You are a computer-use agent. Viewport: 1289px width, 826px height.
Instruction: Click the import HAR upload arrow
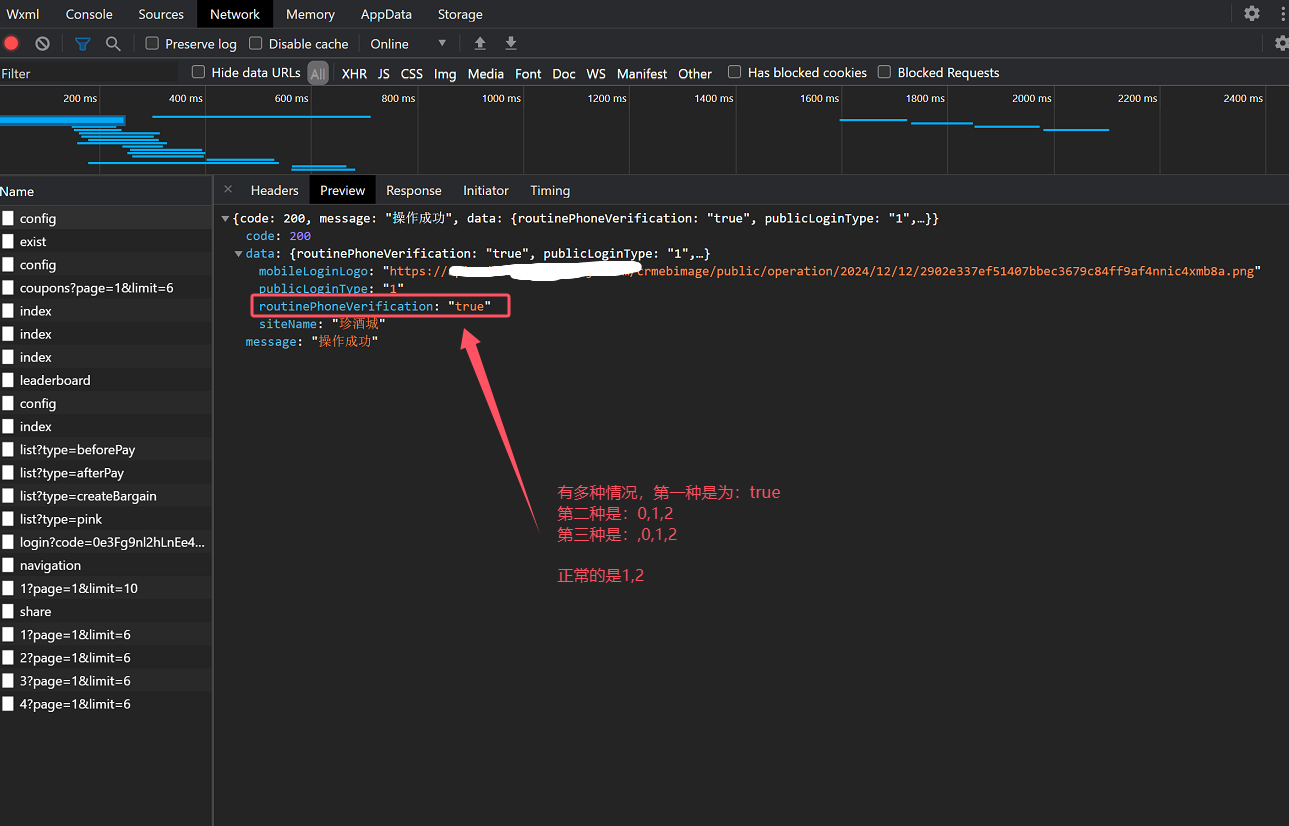click(x=480, y=43)
